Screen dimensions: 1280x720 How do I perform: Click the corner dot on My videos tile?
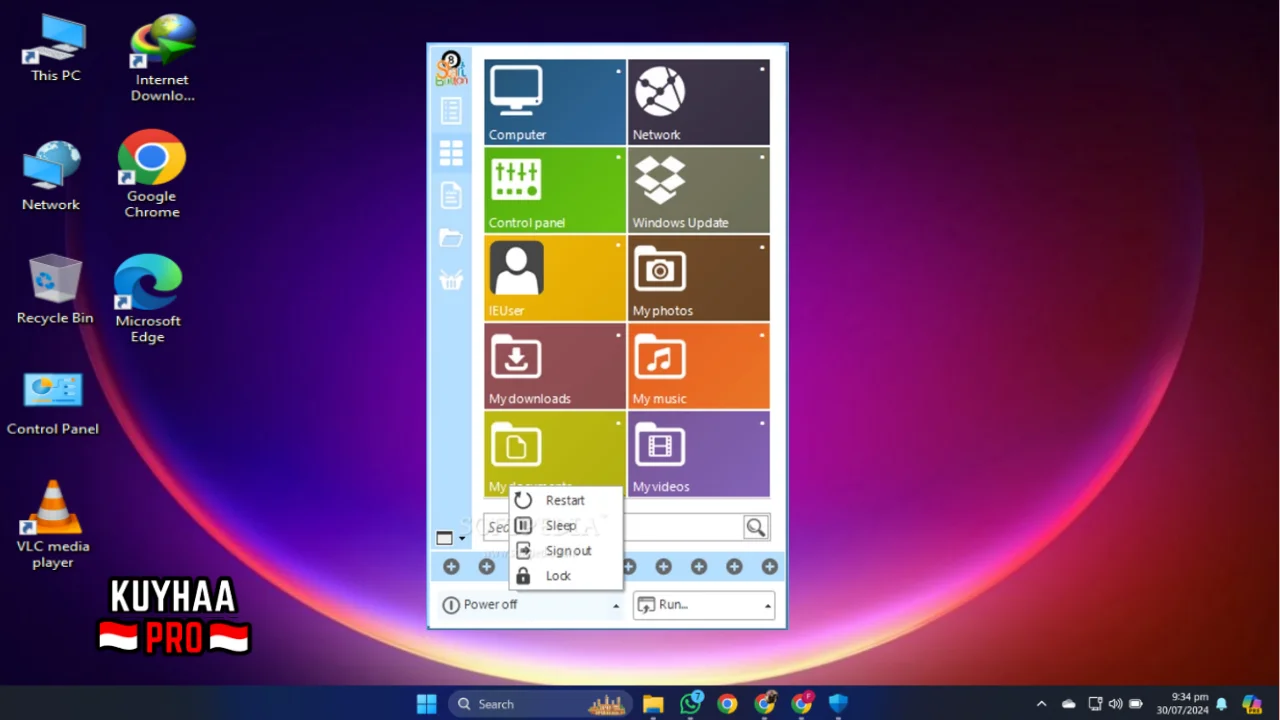click(x=762, y=422)
